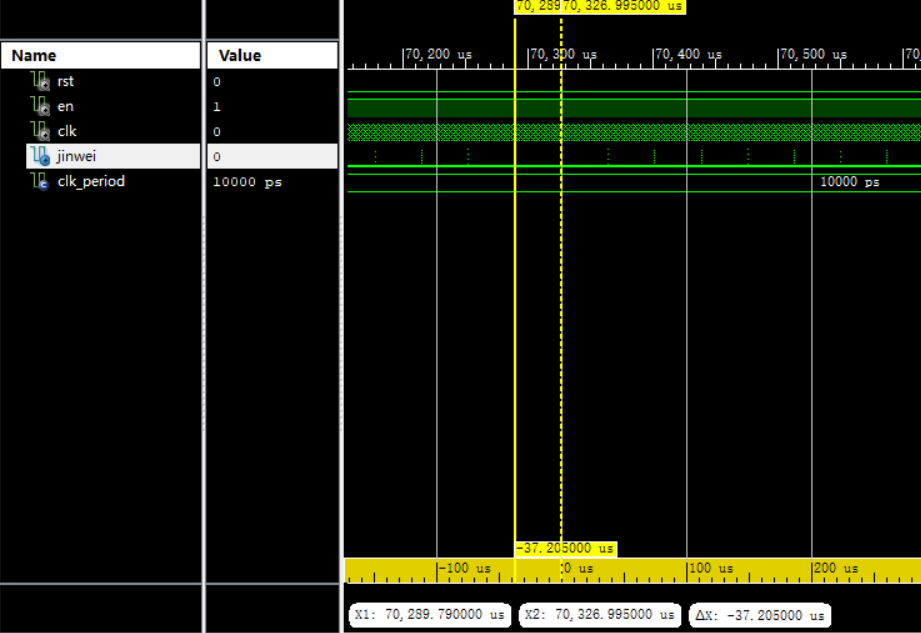
Task: Click the 70,400 us ruler tick
Action: (x=688, y=55)
